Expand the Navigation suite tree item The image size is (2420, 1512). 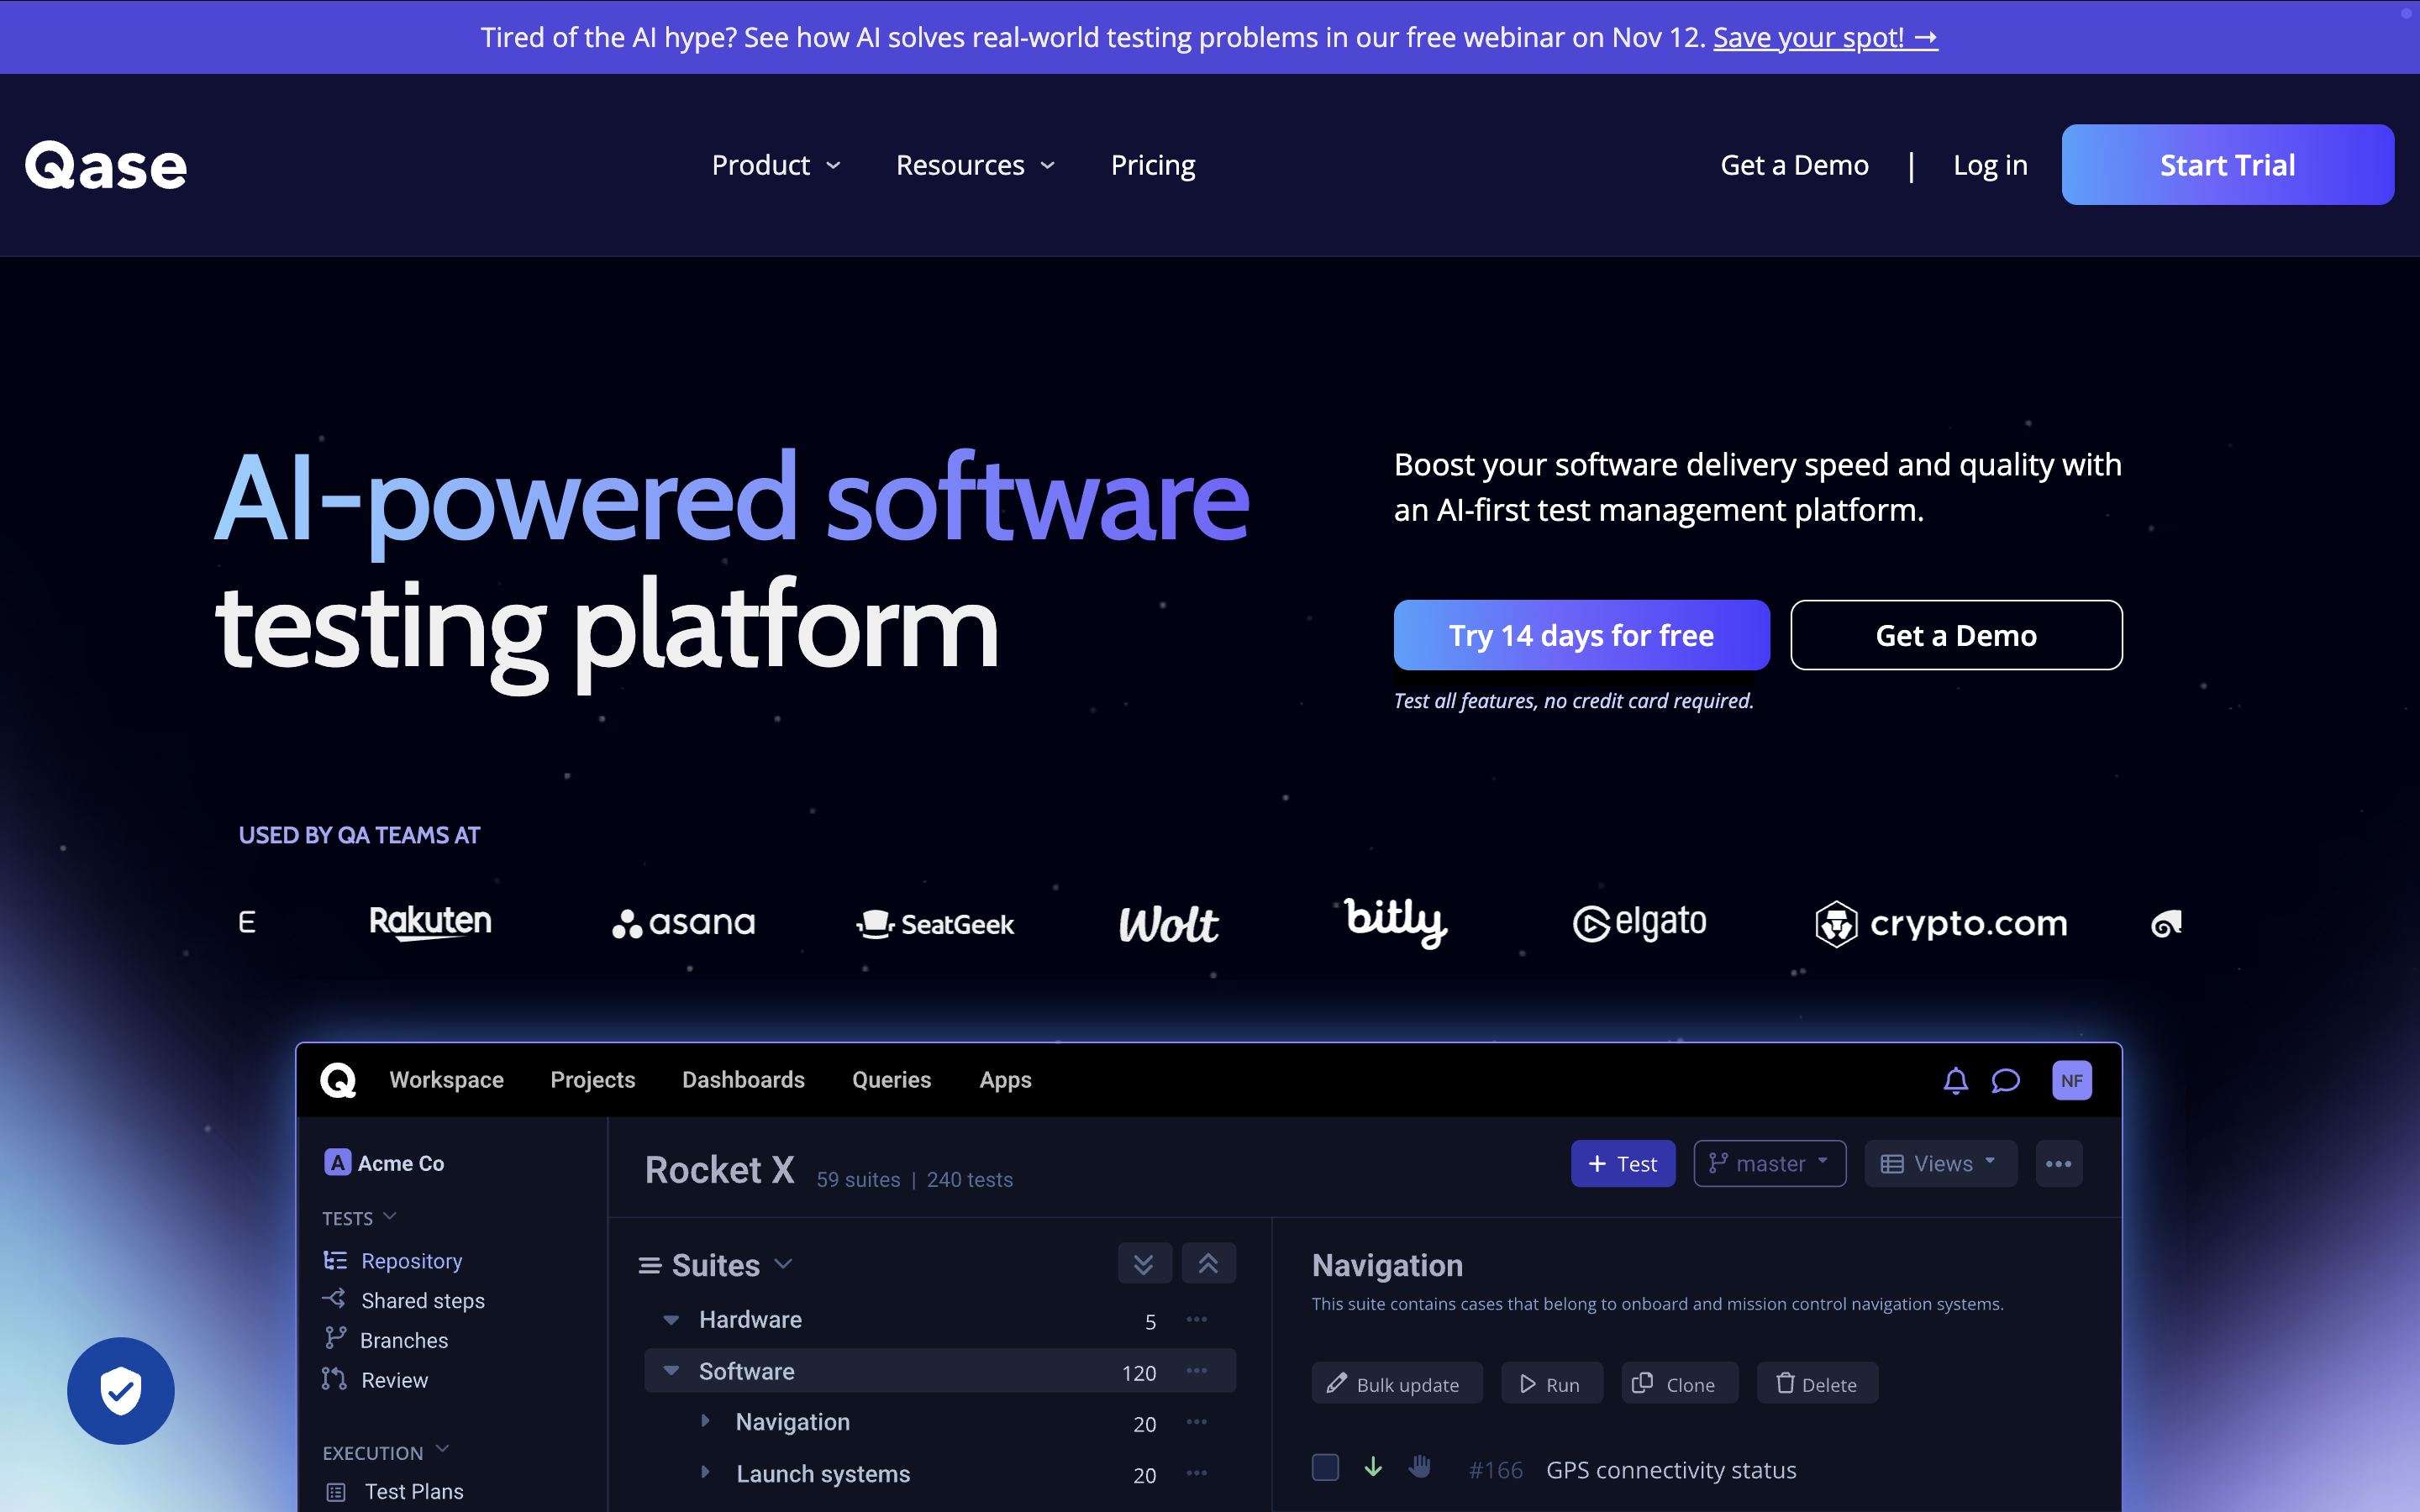pos(705,1421)
